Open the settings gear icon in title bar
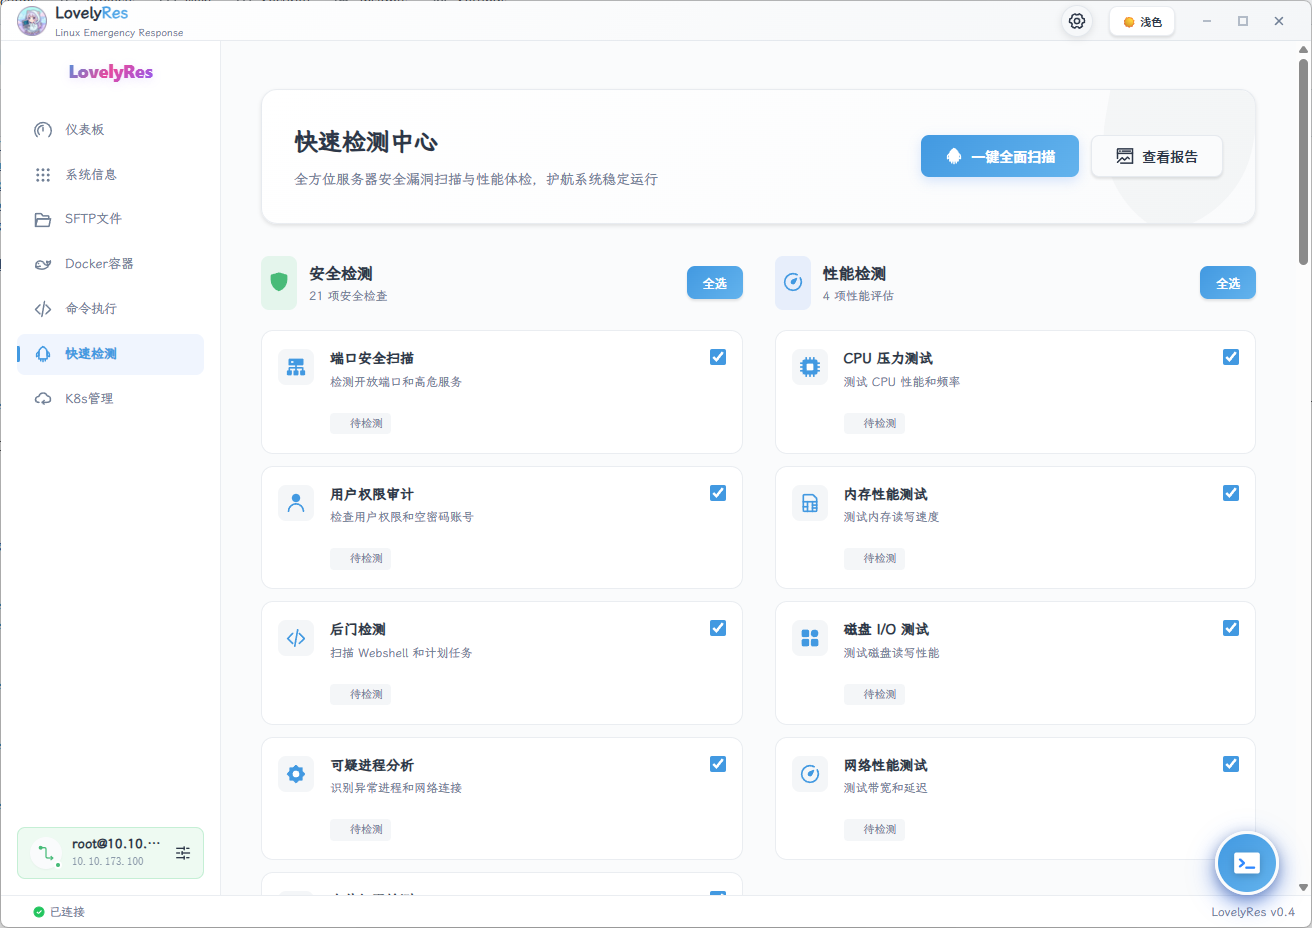1312x928 pixels. point(1077,21)
